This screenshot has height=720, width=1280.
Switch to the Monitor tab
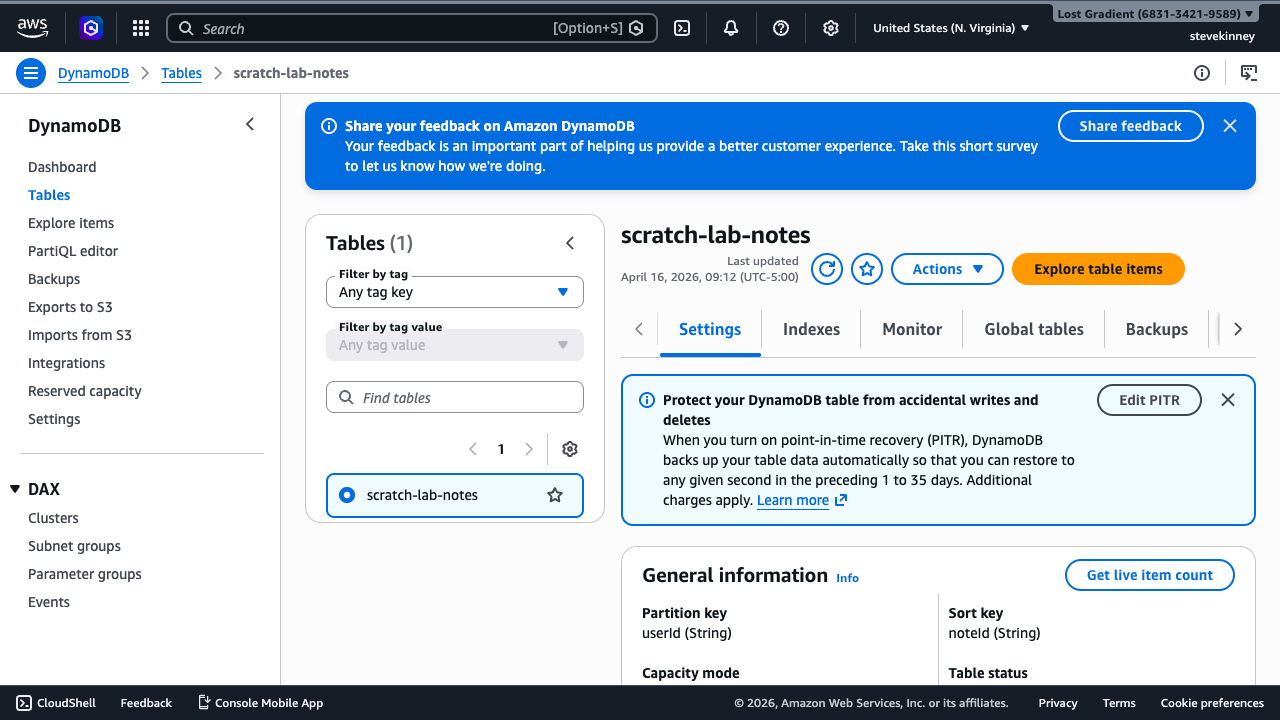[x=912, y=329]
